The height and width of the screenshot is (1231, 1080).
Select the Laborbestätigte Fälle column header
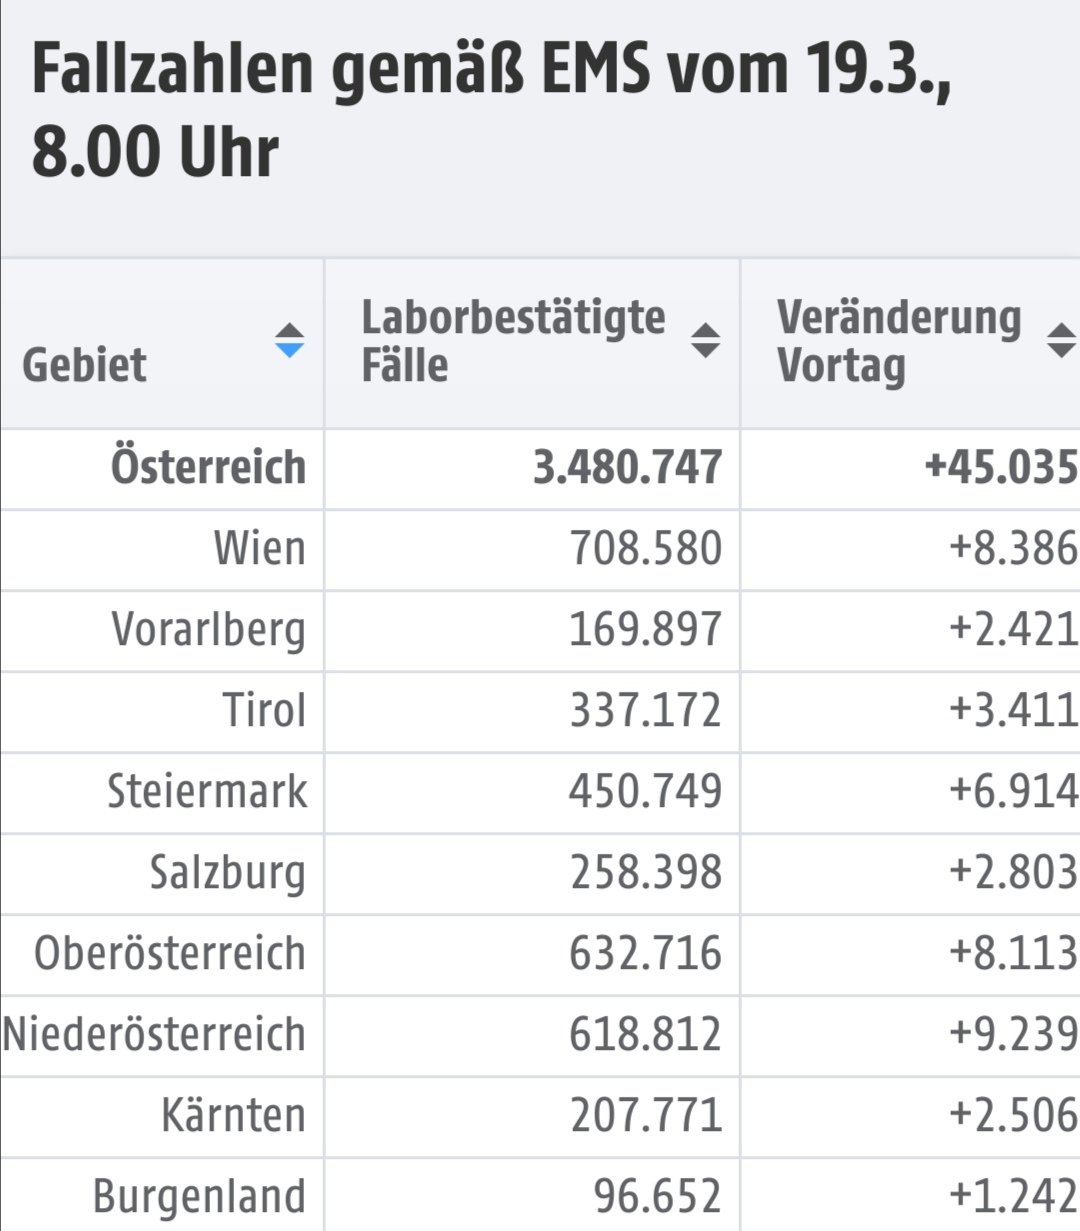click(532, 344)
